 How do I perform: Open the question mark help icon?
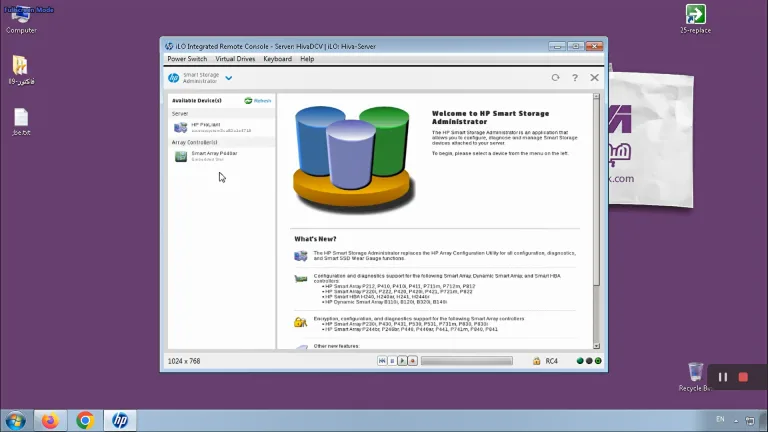click(x=575, y=77)
